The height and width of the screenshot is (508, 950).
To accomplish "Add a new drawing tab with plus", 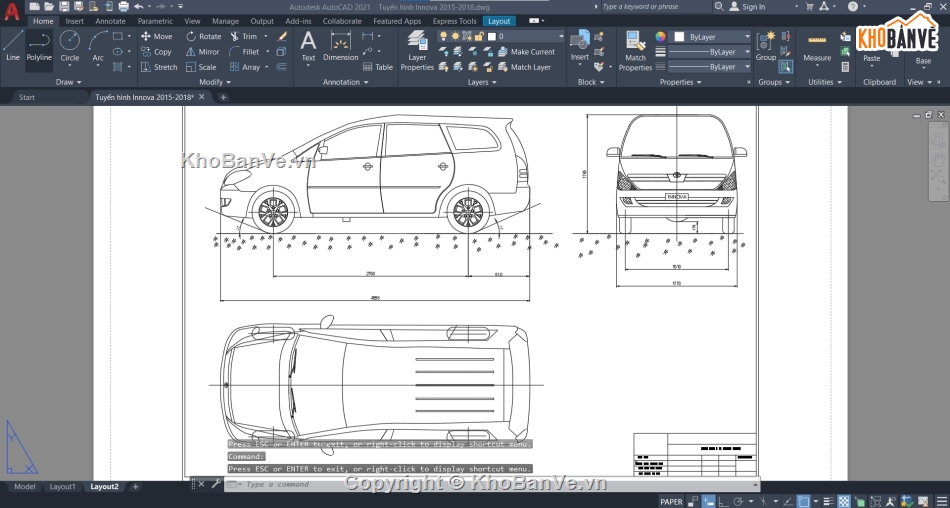I will [223, 97].
